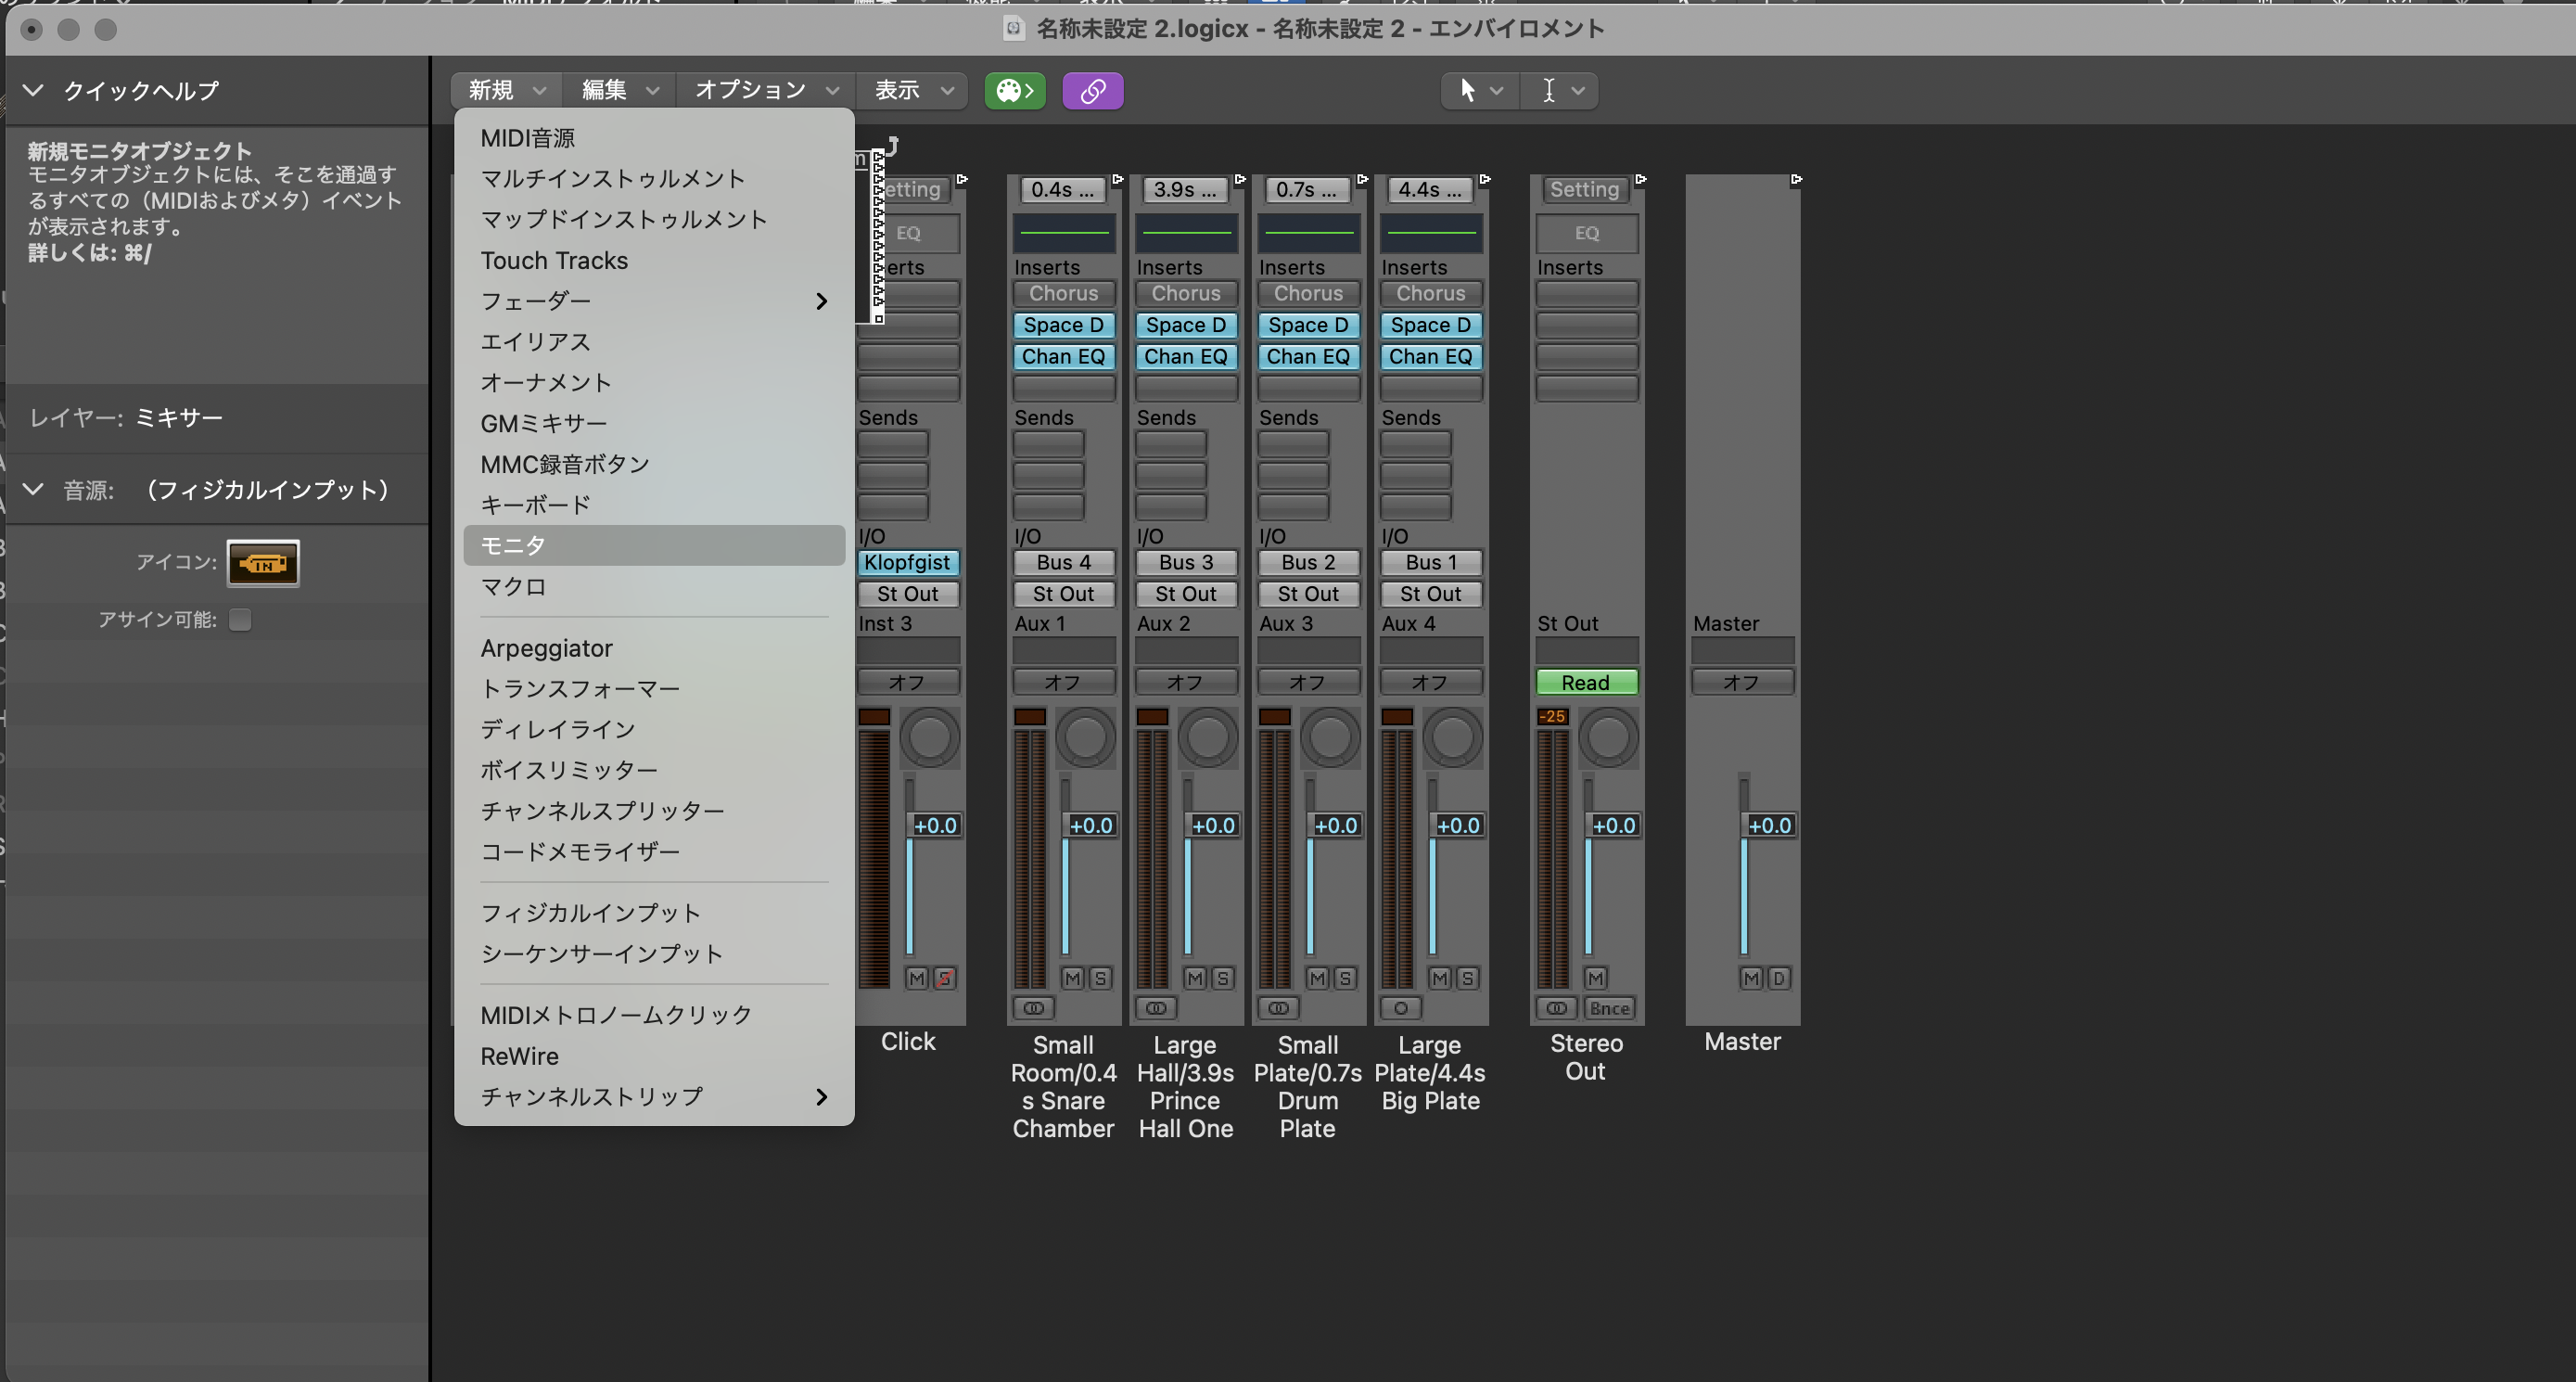The width and height of the screenshot is (2576, 1382).
Task: Toggle the purple link icon button
Action: click(1092, 91)
